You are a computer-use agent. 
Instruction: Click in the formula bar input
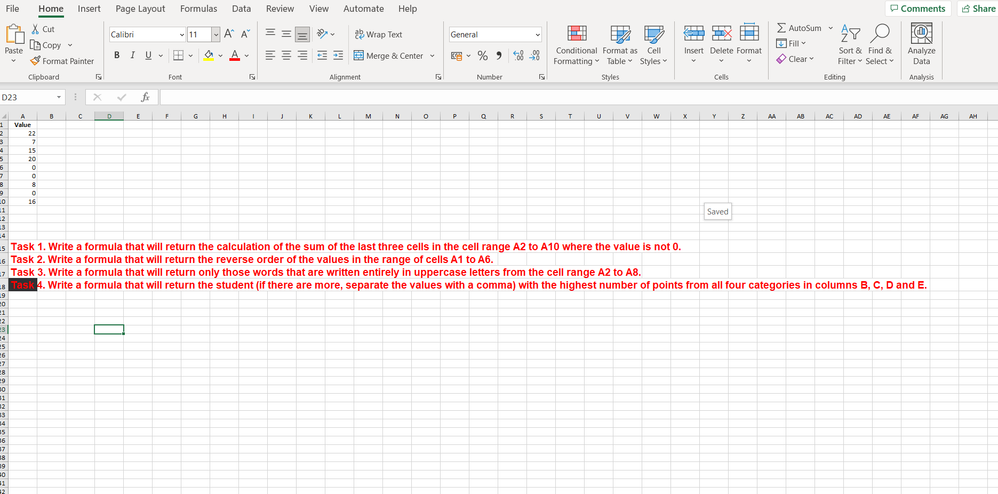point(578,97)
